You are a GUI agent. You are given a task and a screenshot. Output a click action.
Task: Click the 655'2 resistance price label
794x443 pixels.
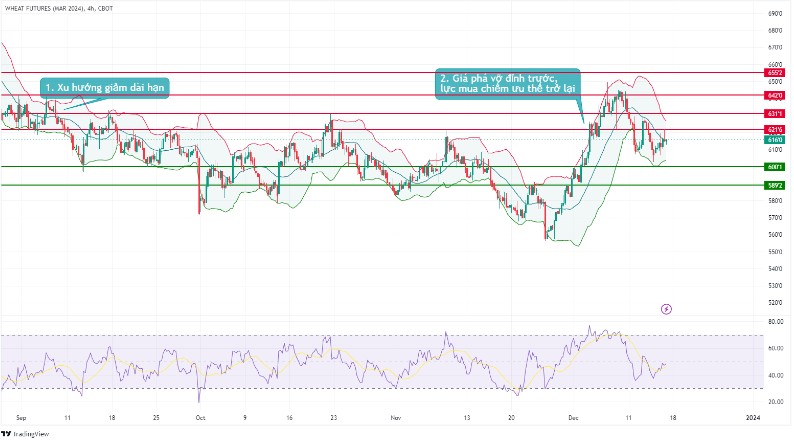(775, 73)
